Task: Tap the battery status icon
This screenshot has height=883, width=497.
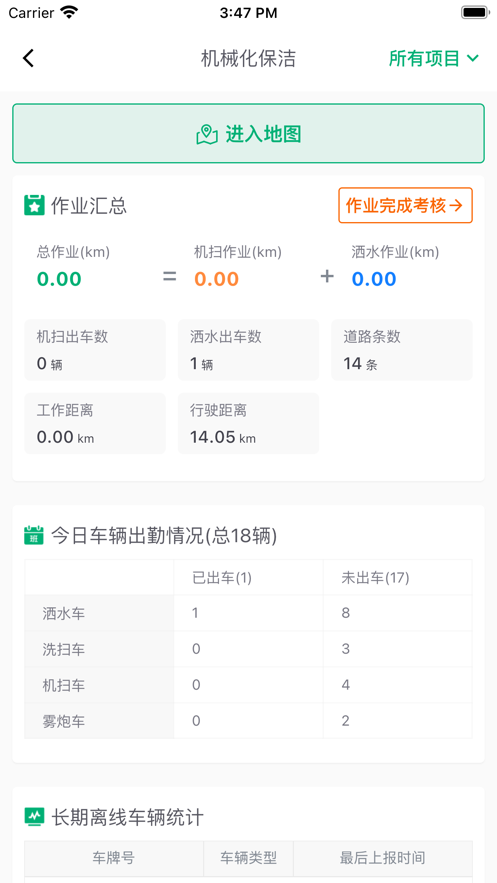Action: (474, 12)
